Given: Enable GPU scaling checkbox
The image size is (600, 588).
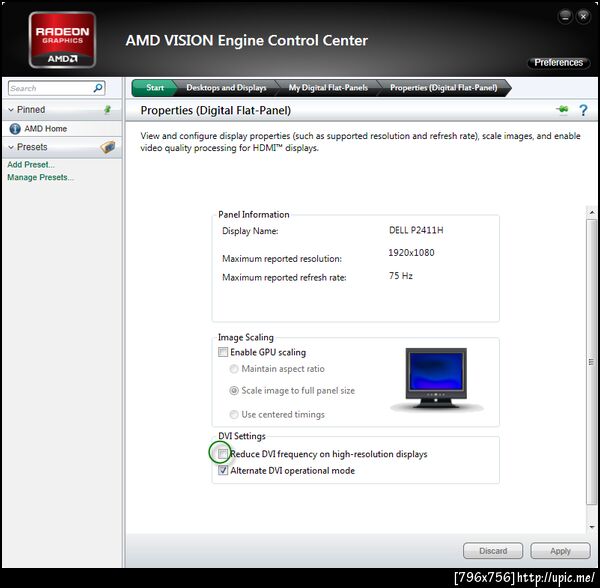Looking at the screenshot, I should [223, 352].
